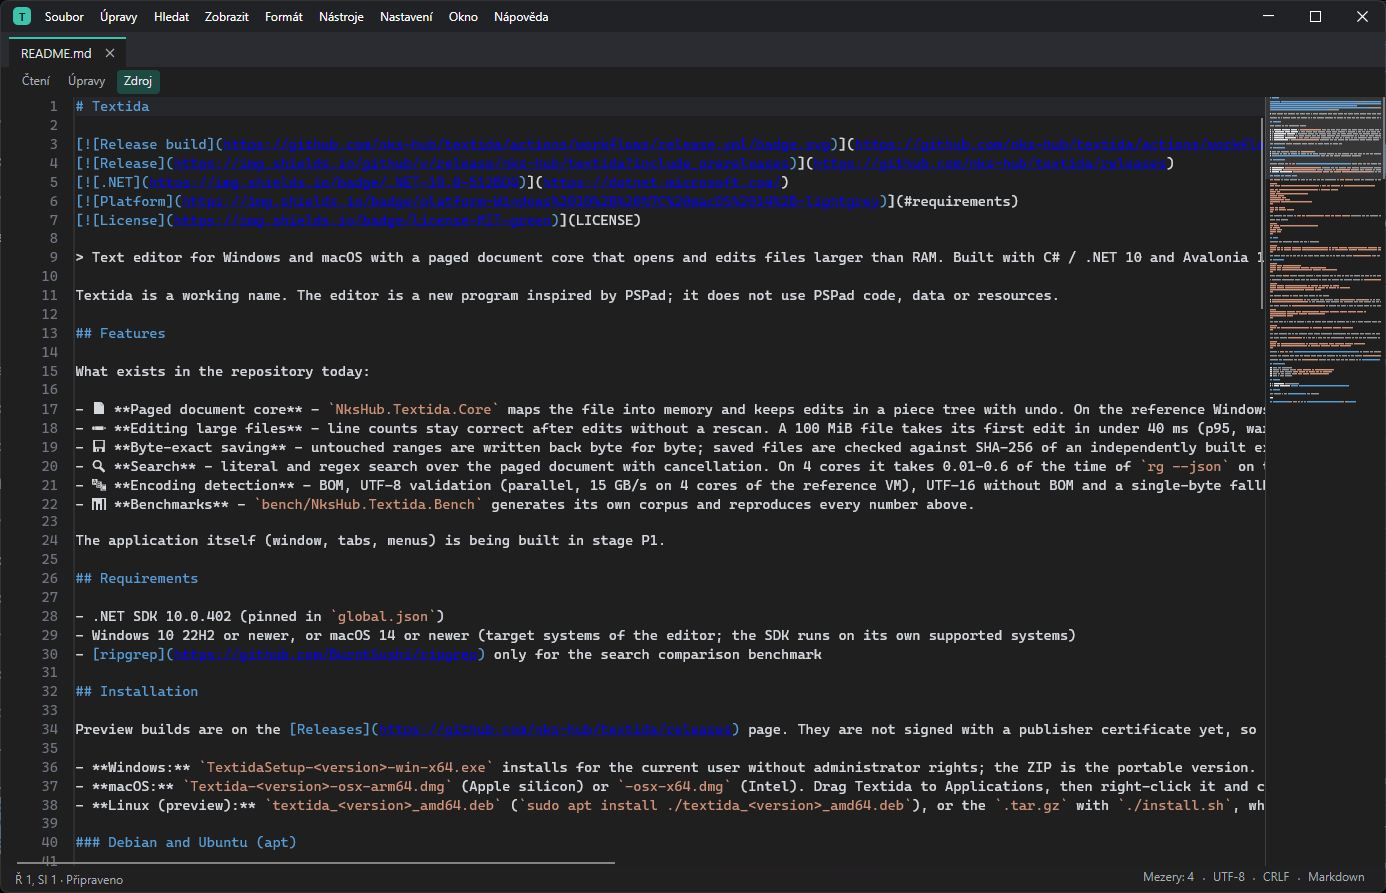Switch to Úpravy view mode
The width and height of the screenshot is (1386, 893).
tap(87, 81)
